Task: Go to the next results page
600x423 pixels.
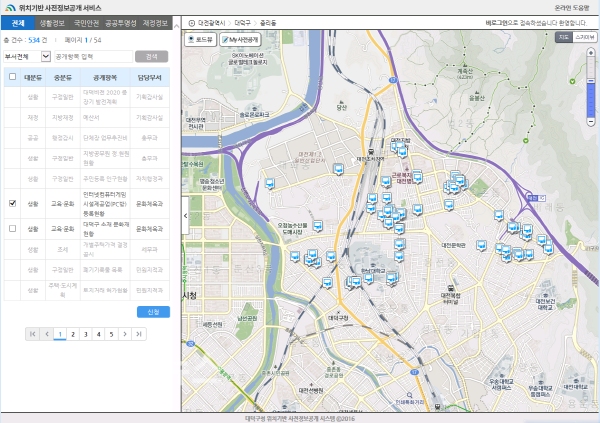Action: (125, 334)
